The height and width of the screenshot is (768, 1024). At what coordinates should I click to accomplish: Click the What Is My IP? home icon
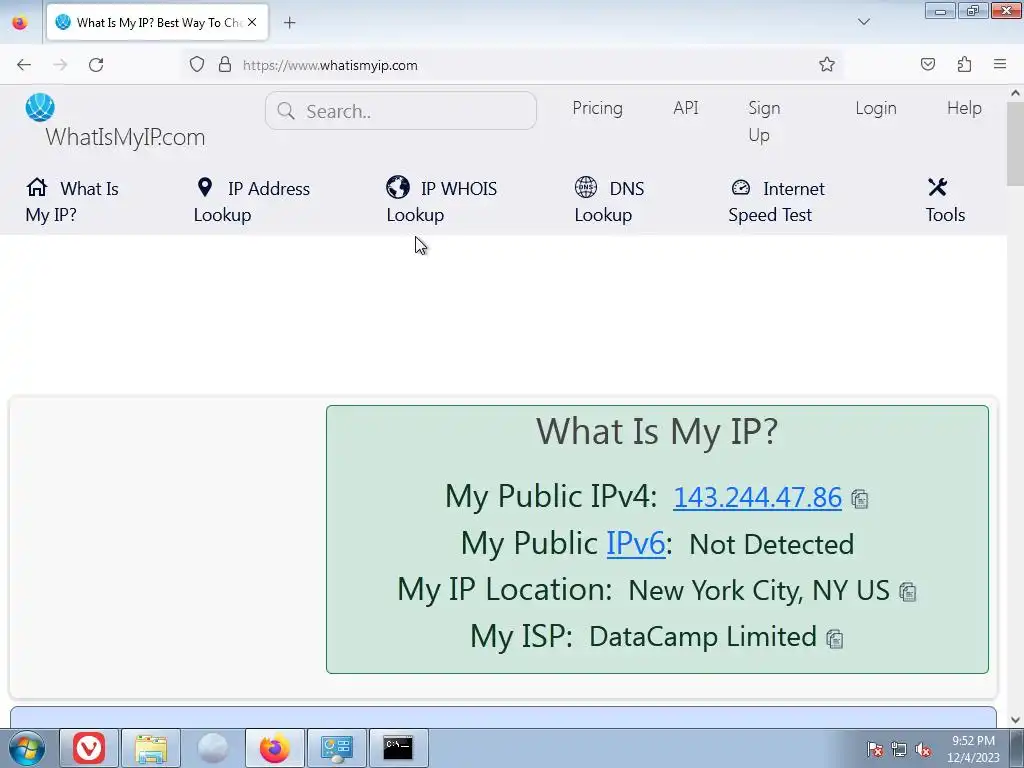[x=37, y=187]
